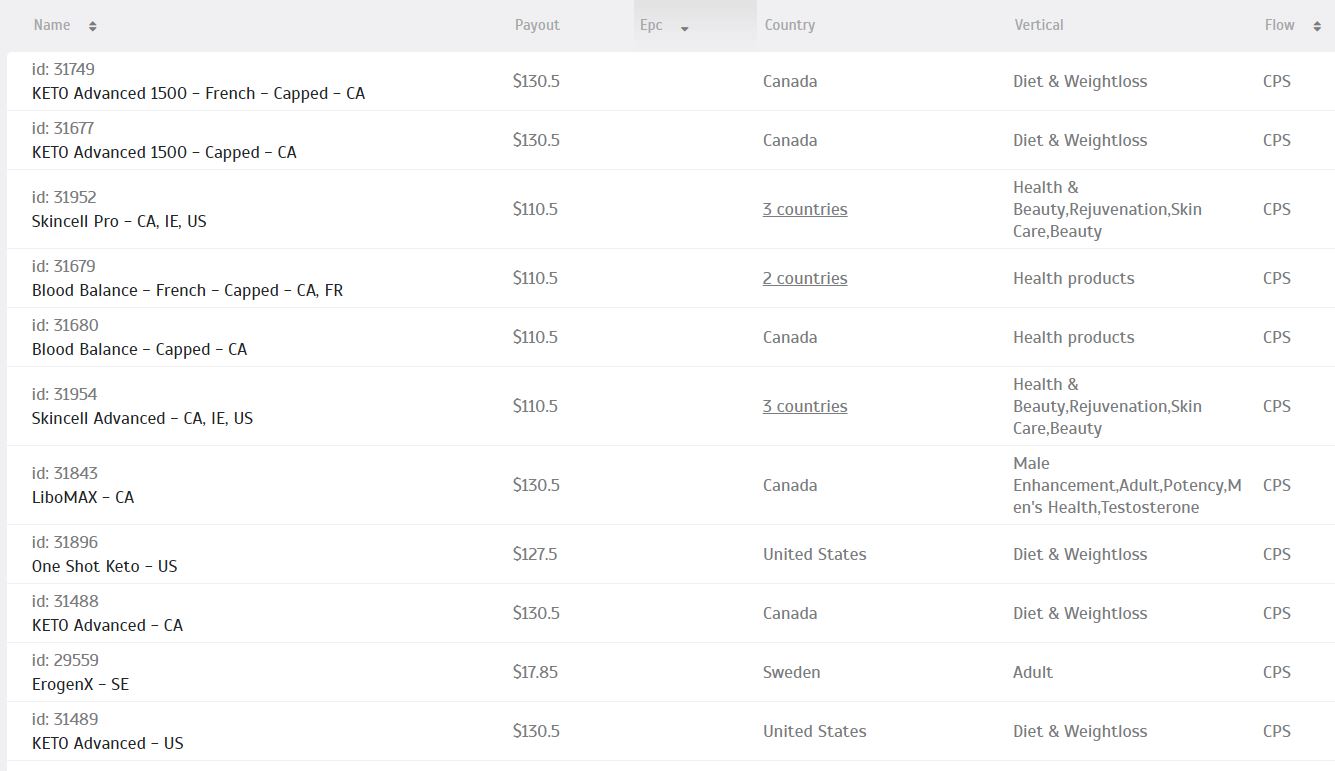The width and height of the screenshot is (1335, 771).
Task: Click the Country column header
Action: pyautogui.click(x=789, y=25)
